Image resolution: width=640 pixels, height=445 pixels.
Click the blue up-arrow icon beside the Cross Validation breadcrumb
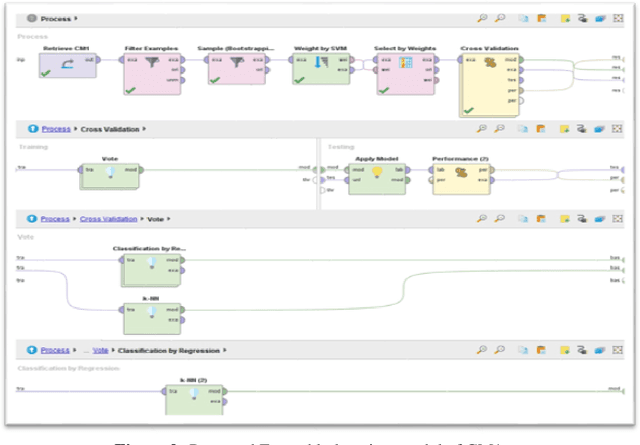click(x=33, y=129)
